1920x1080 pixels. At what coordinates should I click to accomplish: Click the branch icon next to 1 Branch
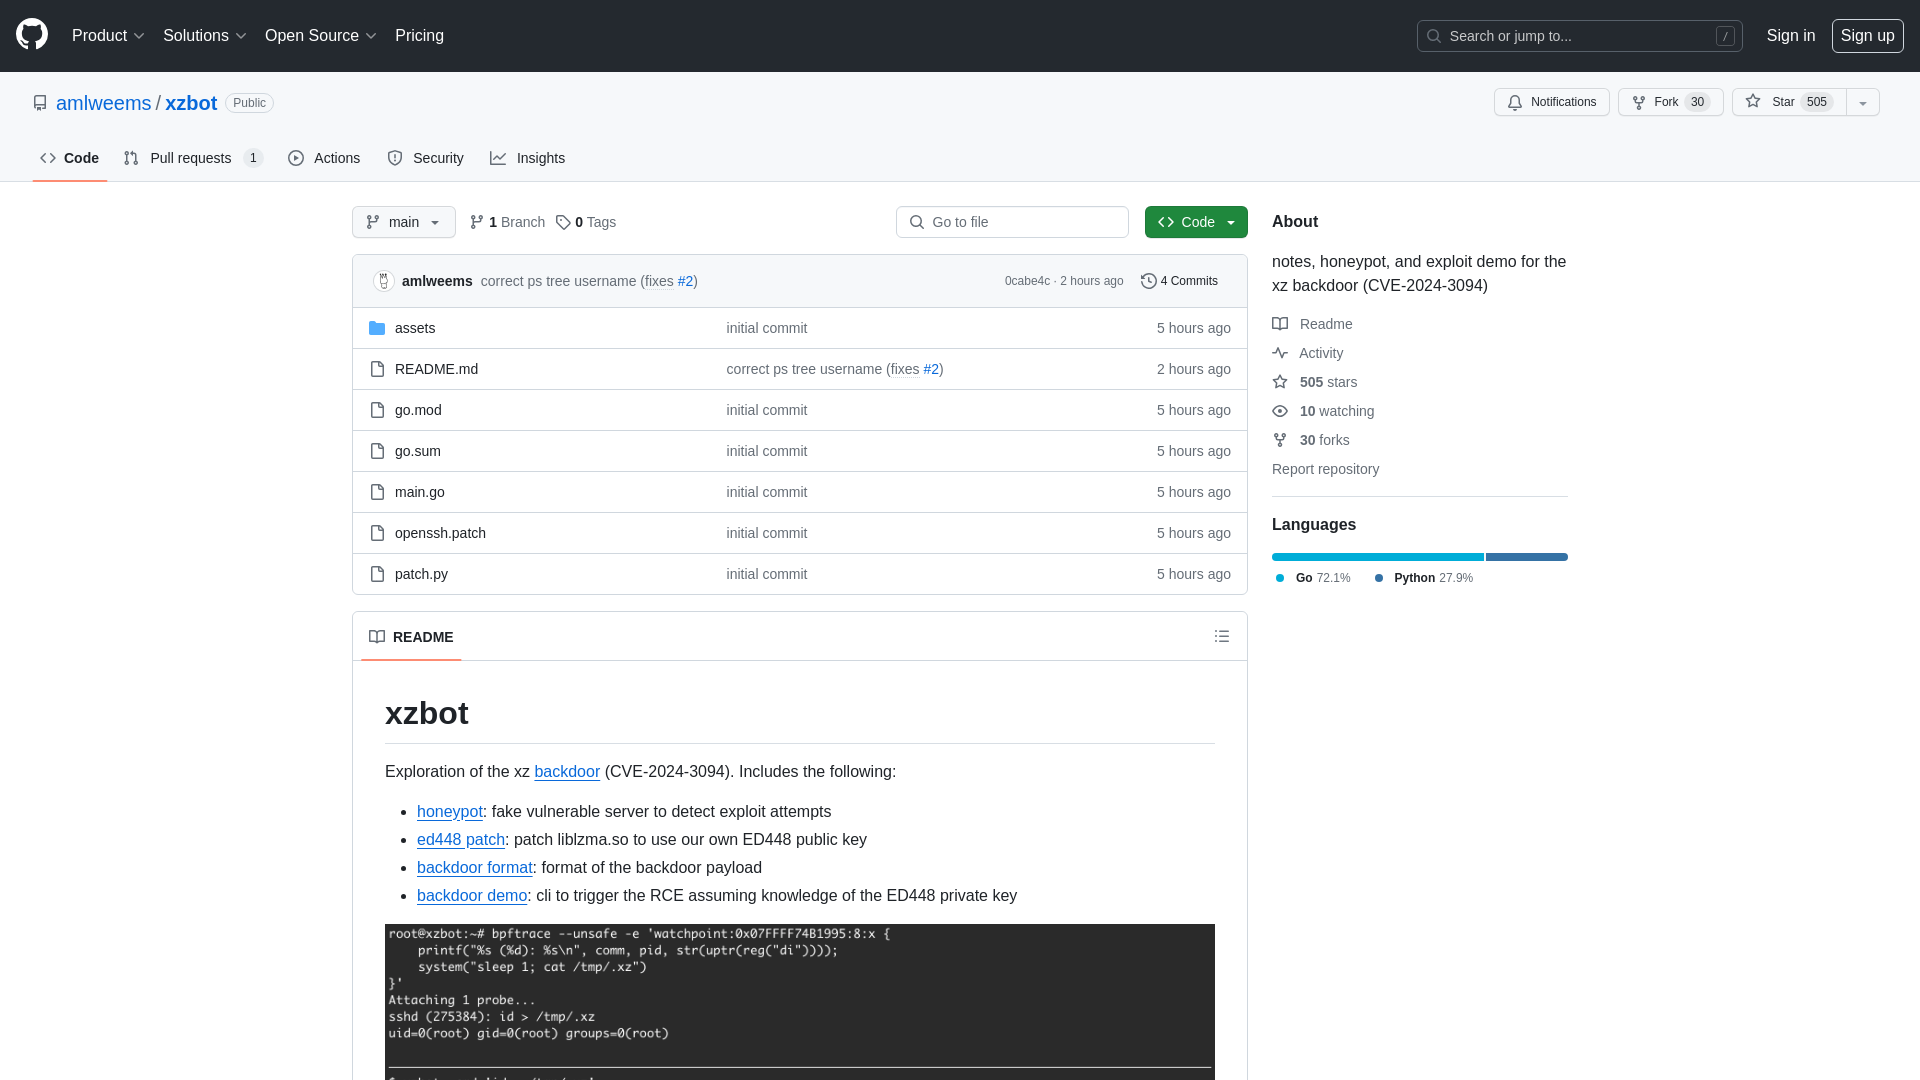click(x=477, y=222)
